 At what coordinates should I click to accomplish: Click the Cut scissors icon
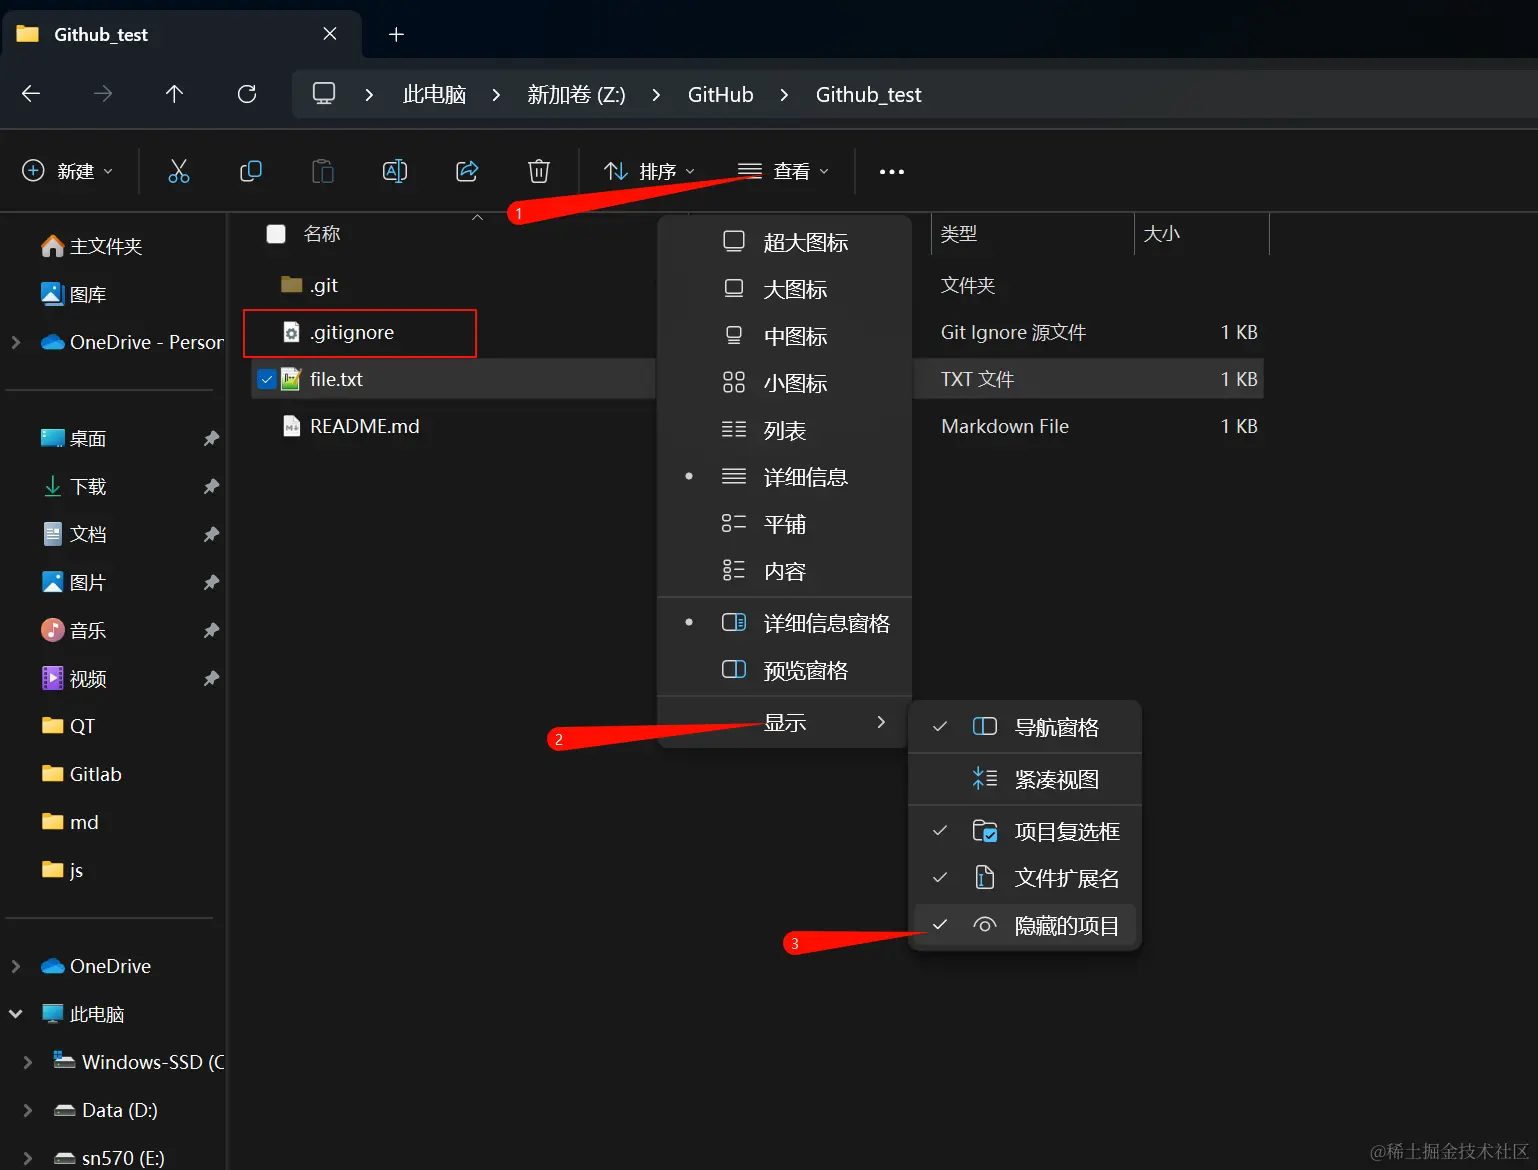(x=179, y=171)
